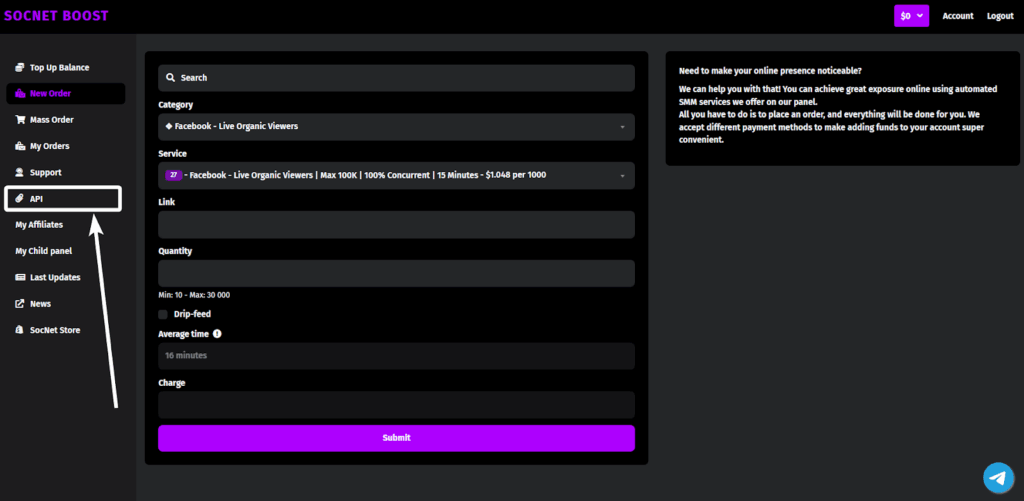
Task: Click the API paperclip icon
Action: 20,199
